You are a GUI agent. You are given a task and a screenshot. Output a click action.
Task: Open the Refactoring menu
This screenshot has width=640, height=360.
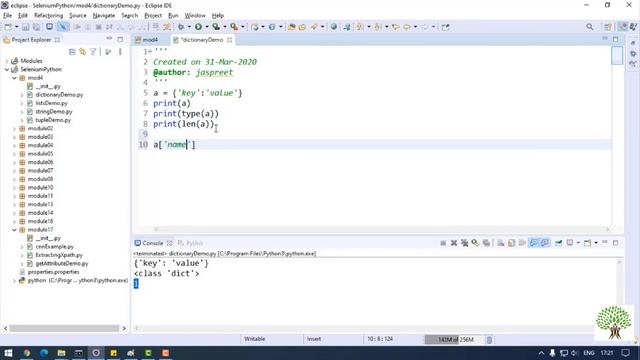(49, 16)
